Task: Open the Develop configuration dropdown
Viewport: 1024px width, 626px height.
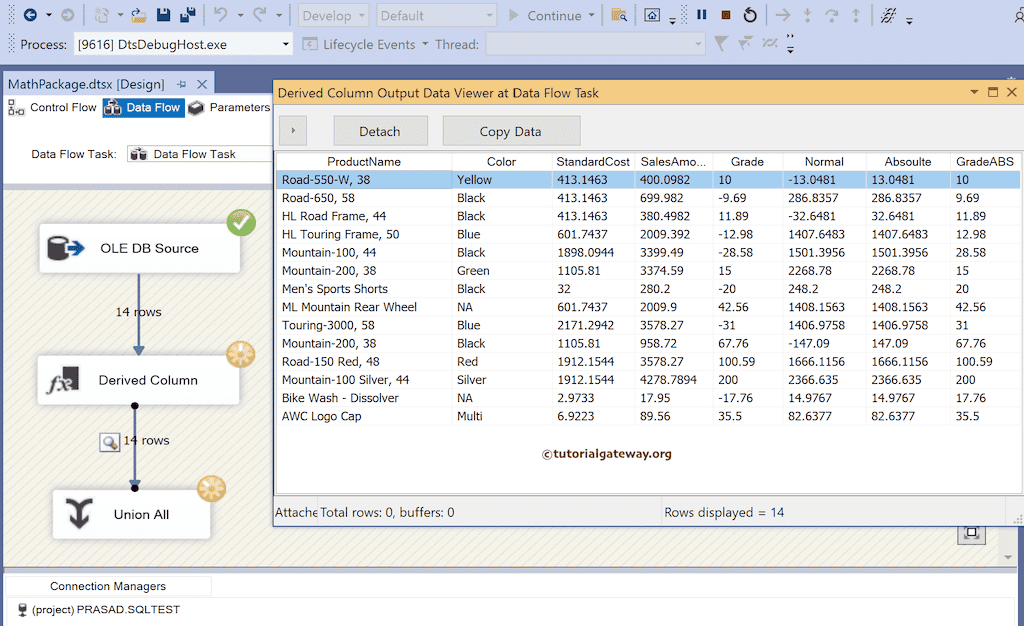Action: [x=333, y=15]
